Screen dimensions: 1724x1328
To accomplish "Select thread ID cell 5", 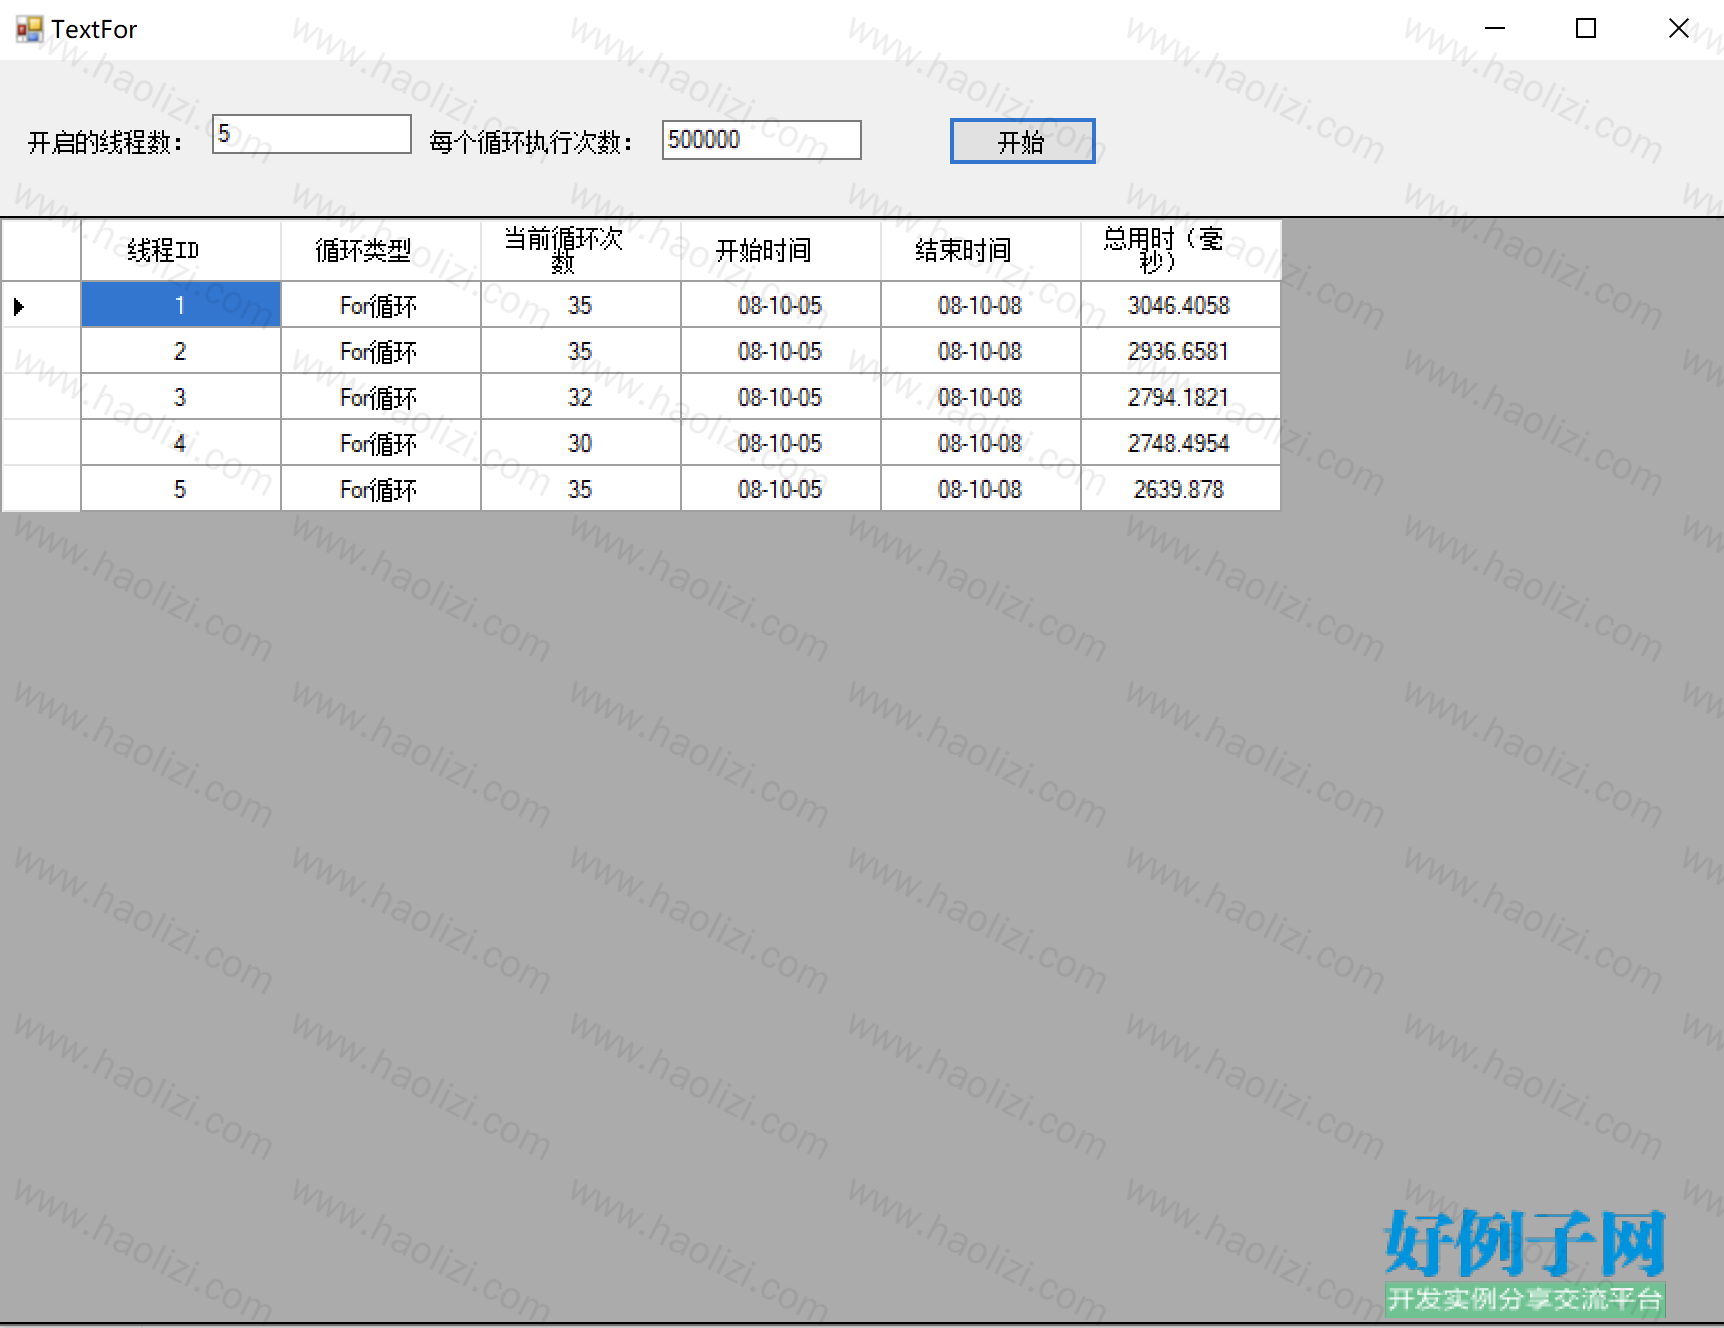I will pyautogui.click(x=181, y=489).
